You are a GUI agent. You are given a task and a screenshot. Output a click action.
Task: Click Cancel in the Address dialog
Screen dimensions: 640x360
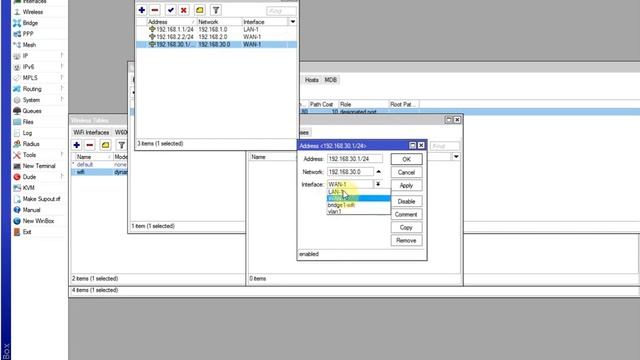(x=407, y=172)
